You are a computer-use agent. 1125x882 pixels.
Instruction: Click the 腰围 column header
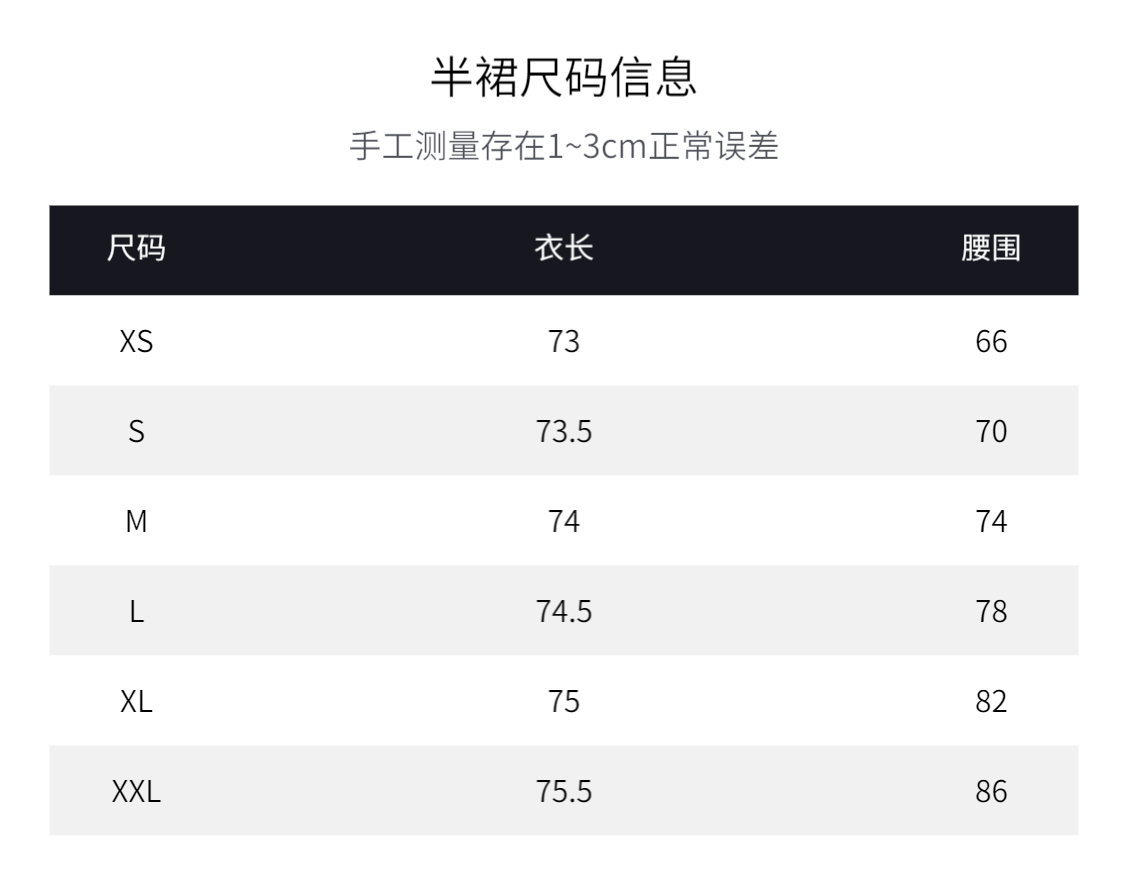(x=990, y=249)
